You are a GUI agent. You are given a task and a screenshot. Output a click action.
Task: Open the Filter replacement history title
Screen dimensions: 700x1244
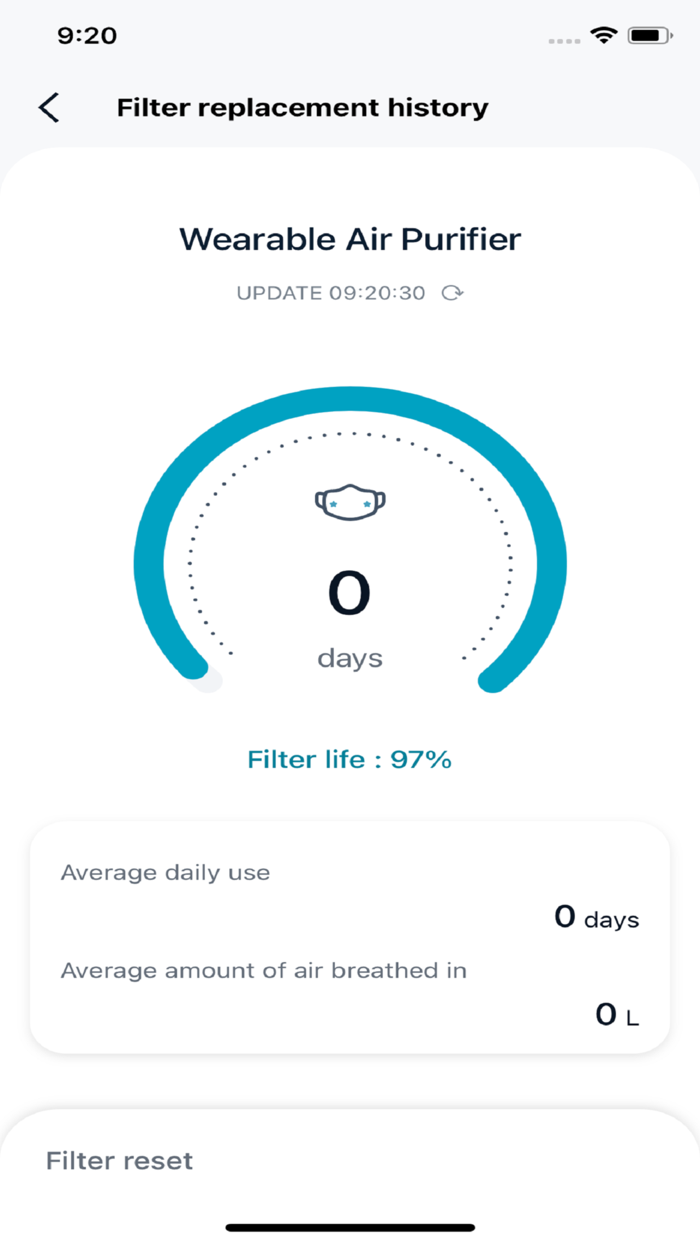pyautogui.click(x=301, y=107)
